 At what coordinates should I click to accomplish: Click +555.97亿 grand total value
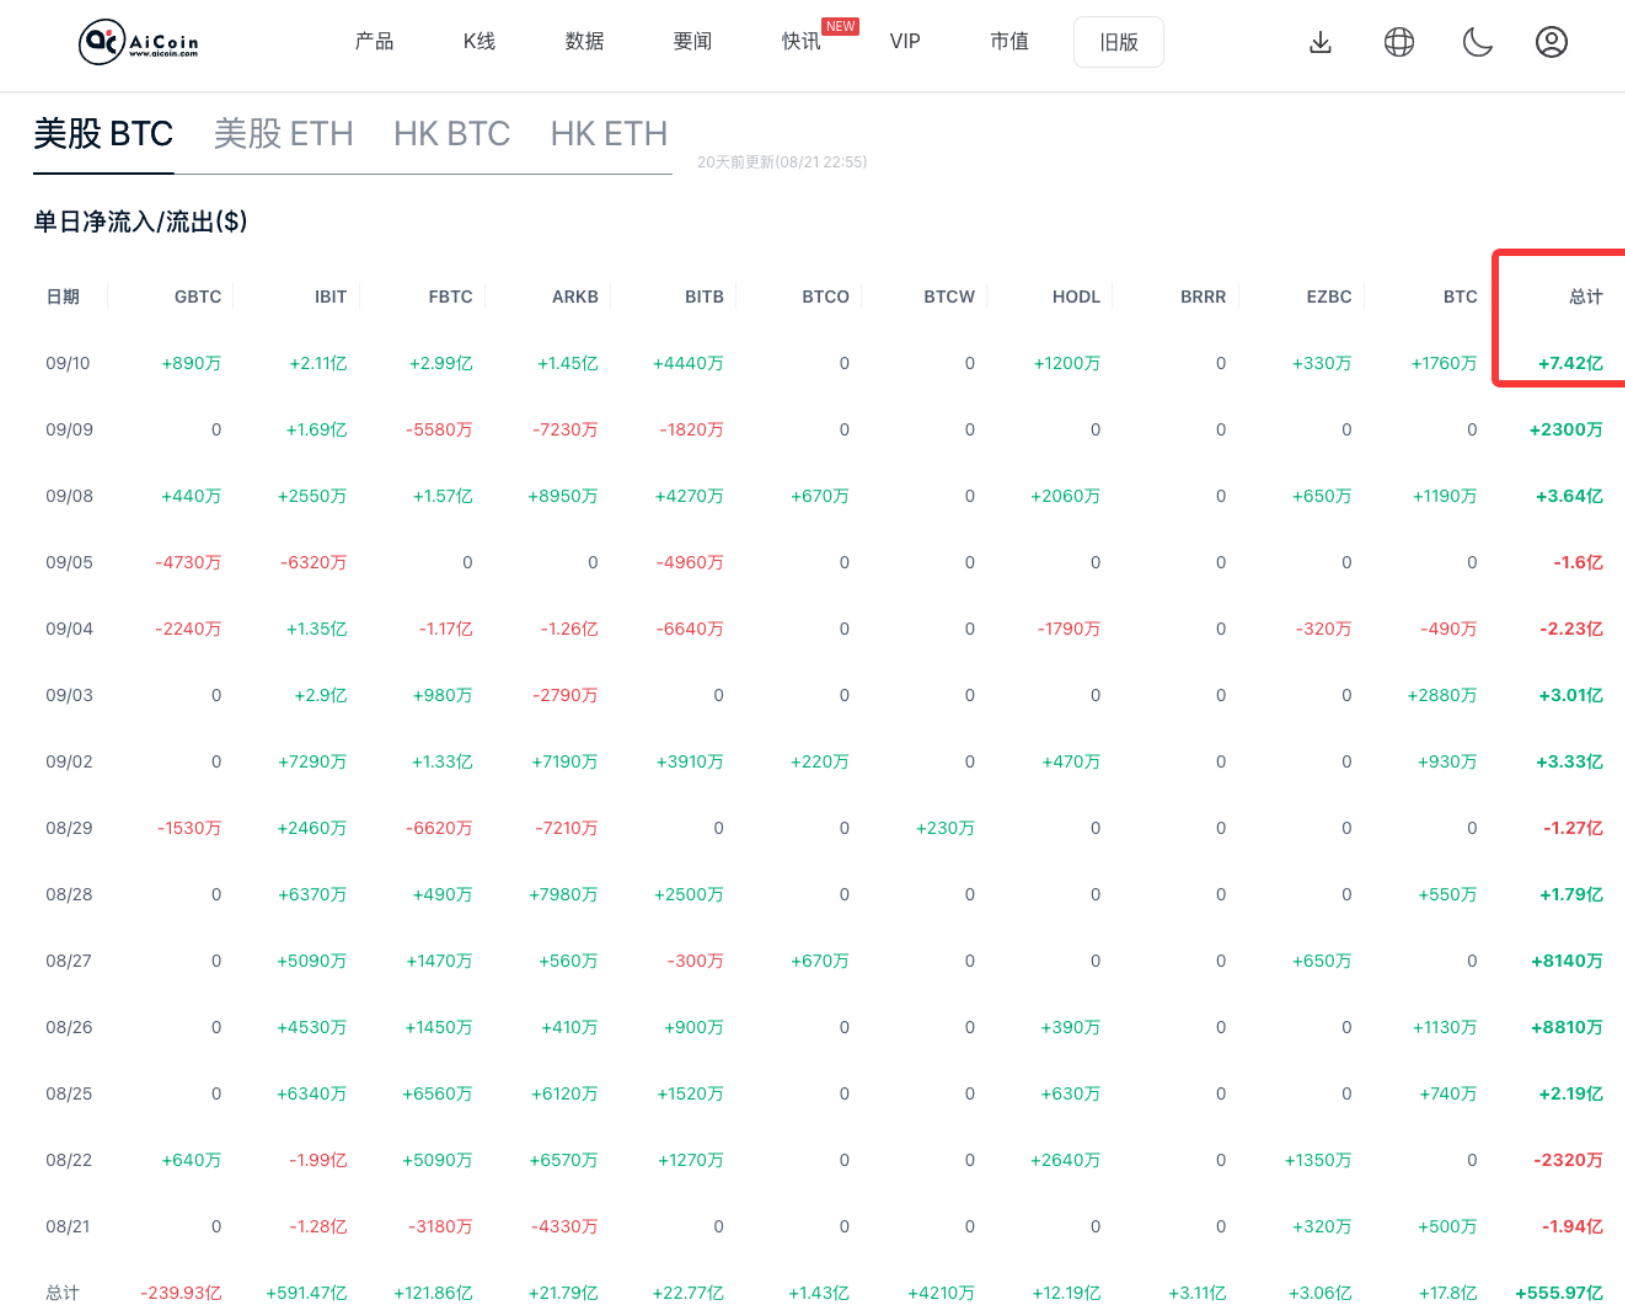click(1559, 1293)
